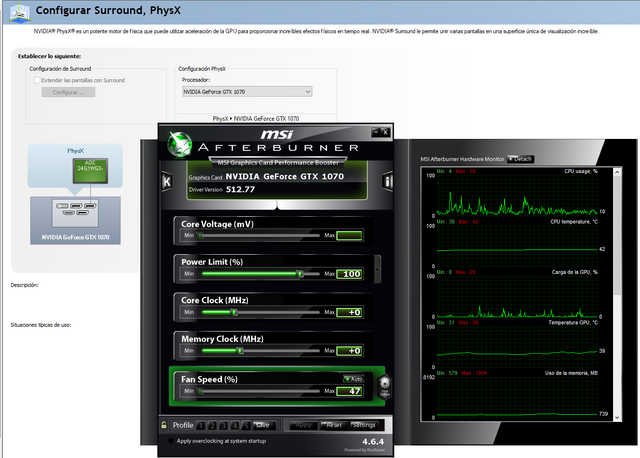
Task: Expand the Power Limit extra options arrow
Action: [377, 269]
